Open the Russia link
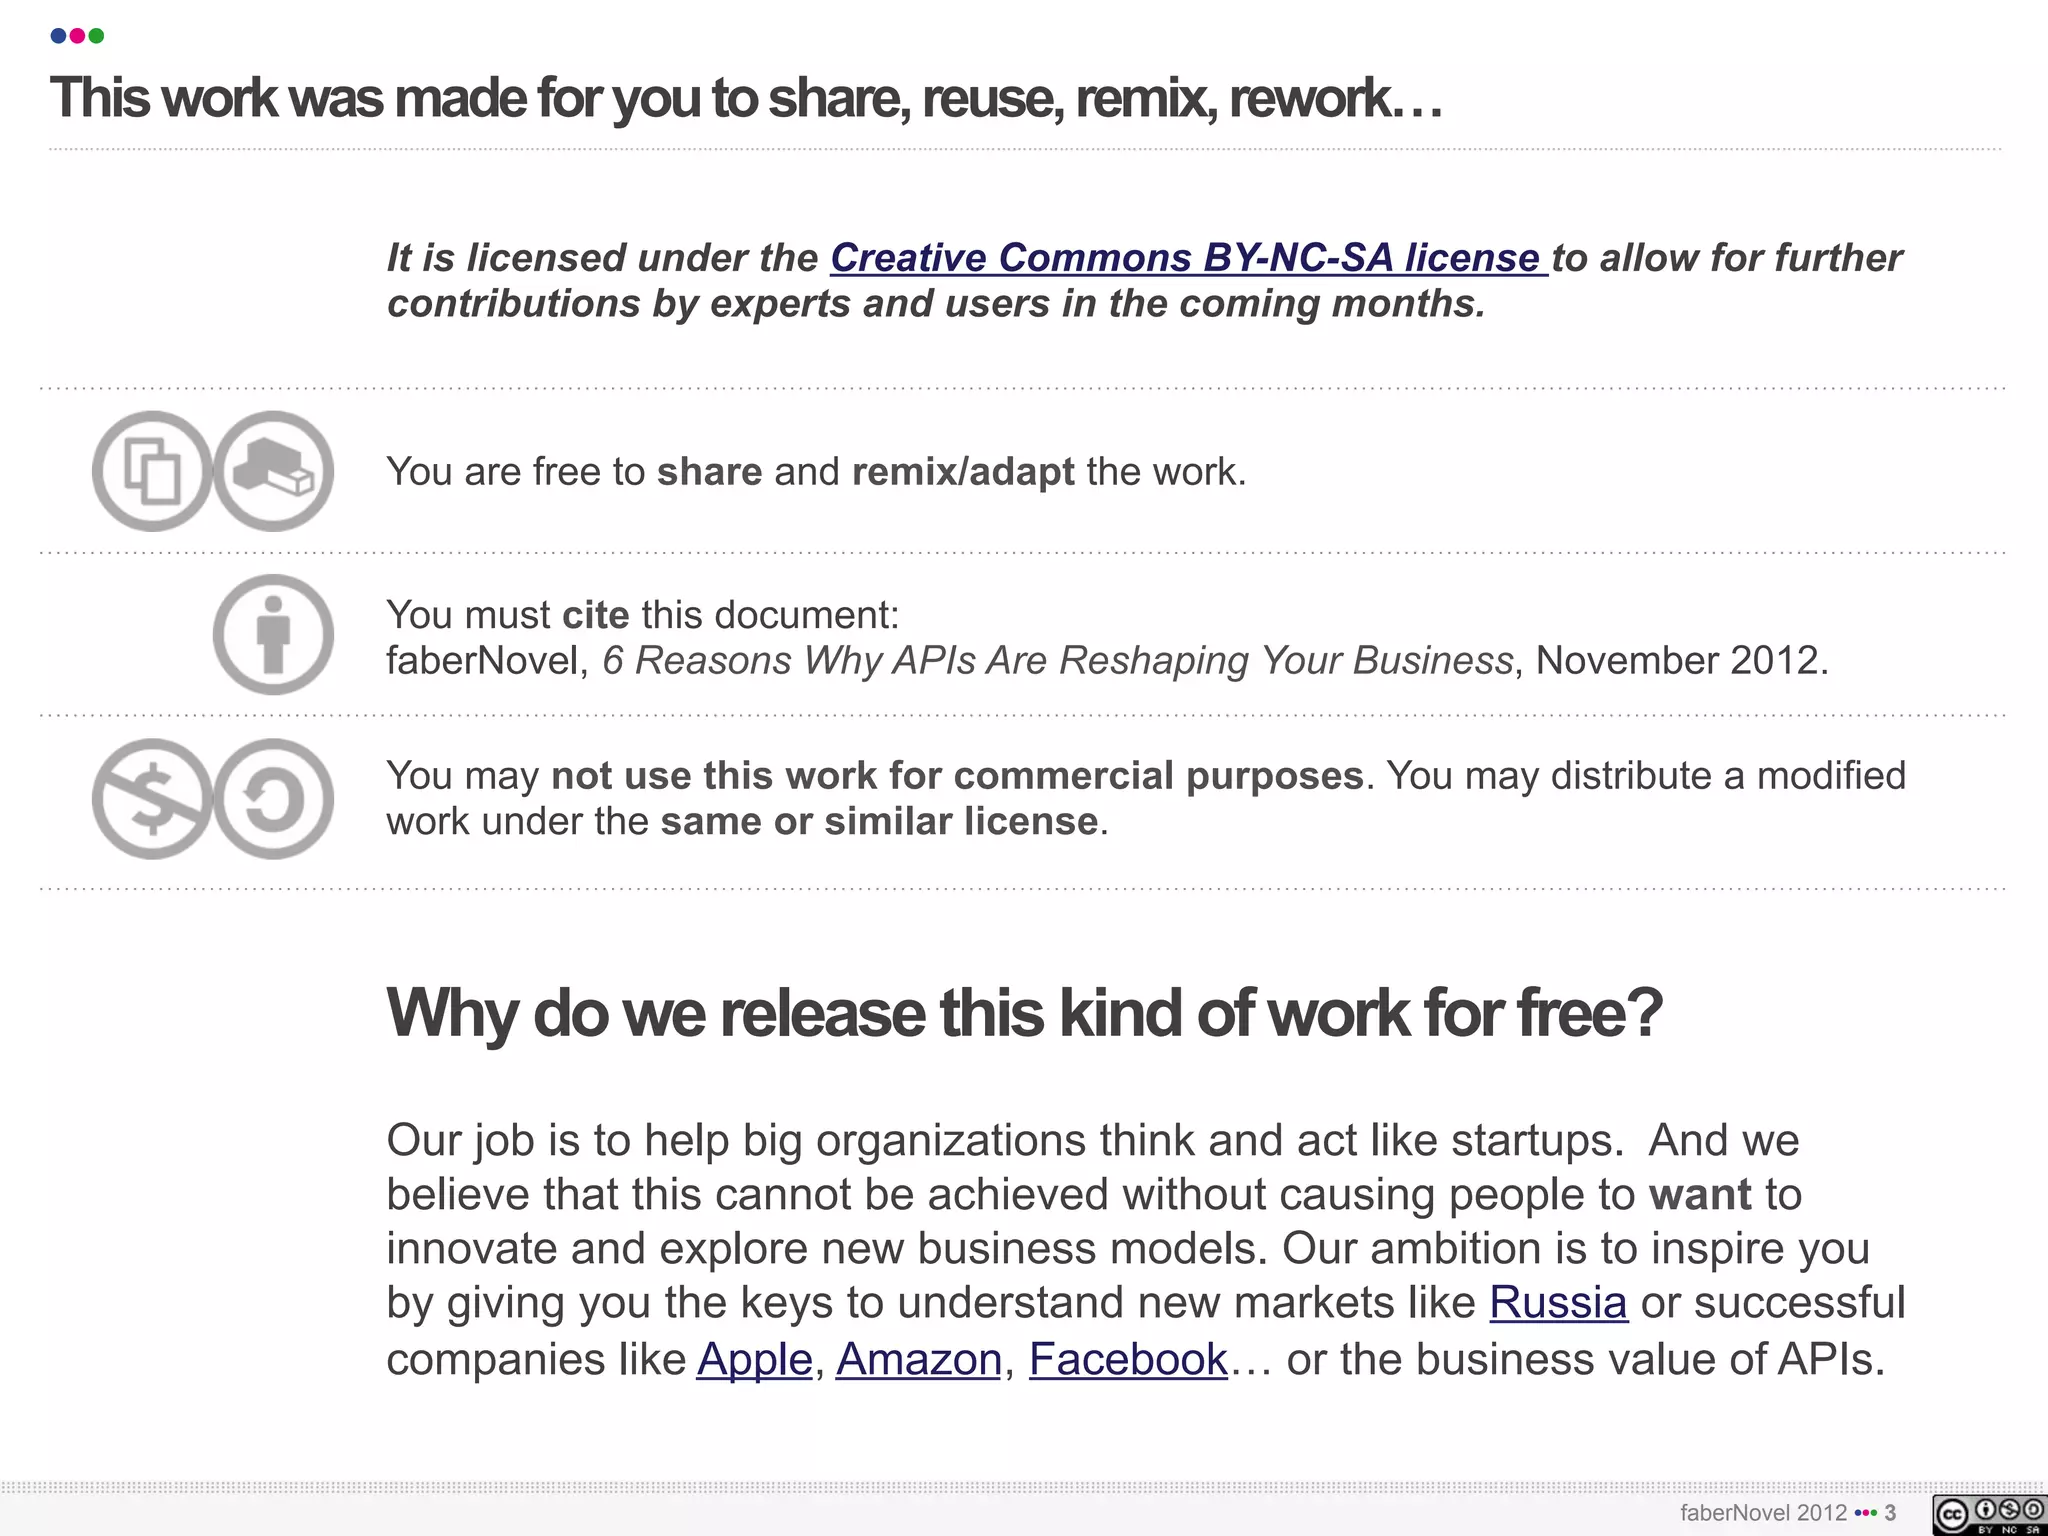This screenshot has height=1536, width=2048. 1558,1302
